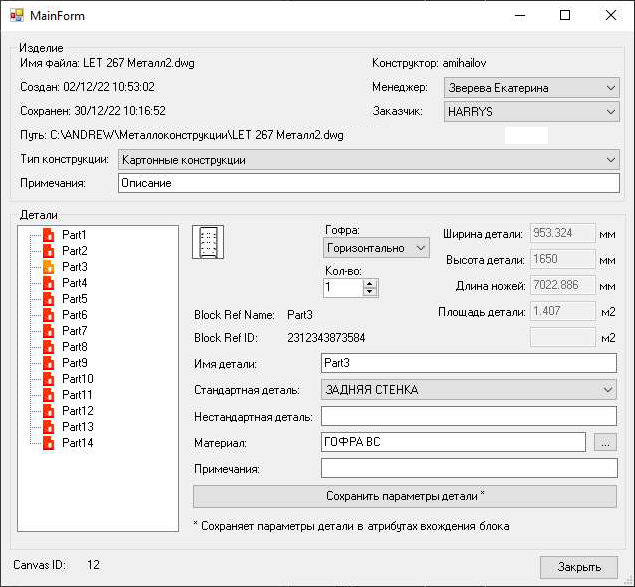Open the Заказчик HARRYS dropdown
This screenshot has height=587, width=635.
(611, 113)
